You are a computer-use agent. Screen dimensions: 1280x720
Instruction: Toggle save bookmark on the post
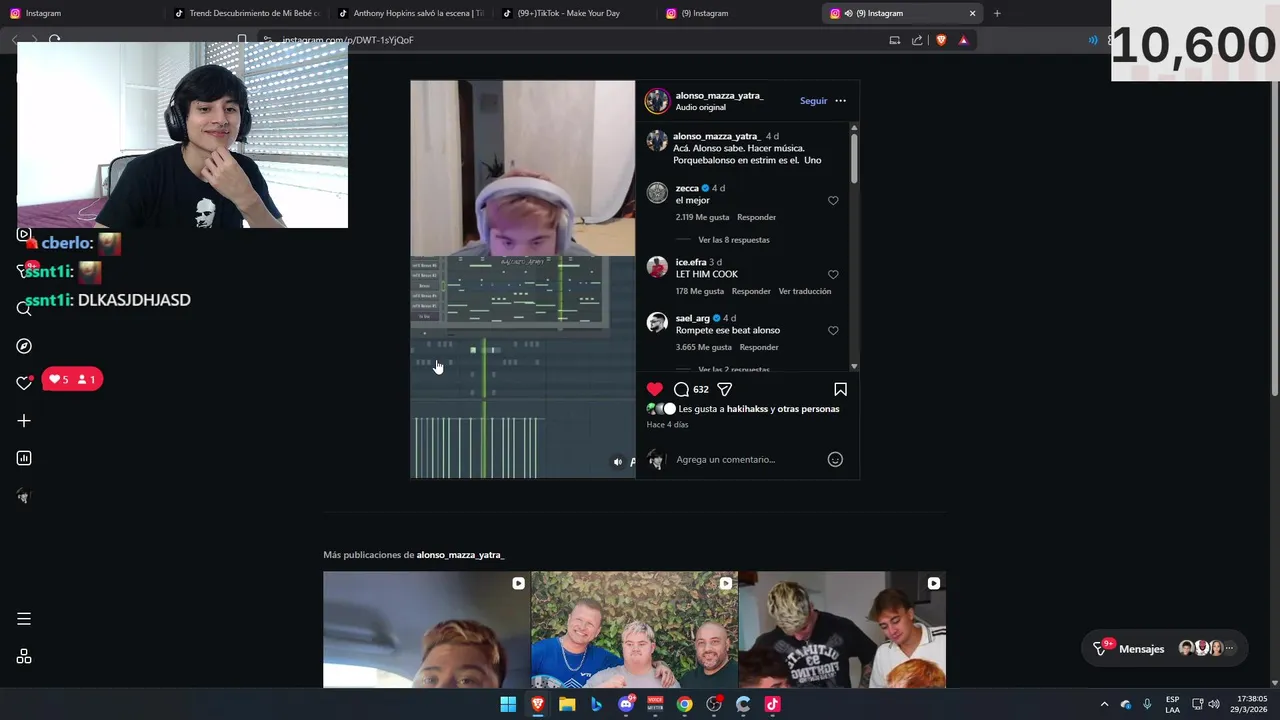point(840,389)
